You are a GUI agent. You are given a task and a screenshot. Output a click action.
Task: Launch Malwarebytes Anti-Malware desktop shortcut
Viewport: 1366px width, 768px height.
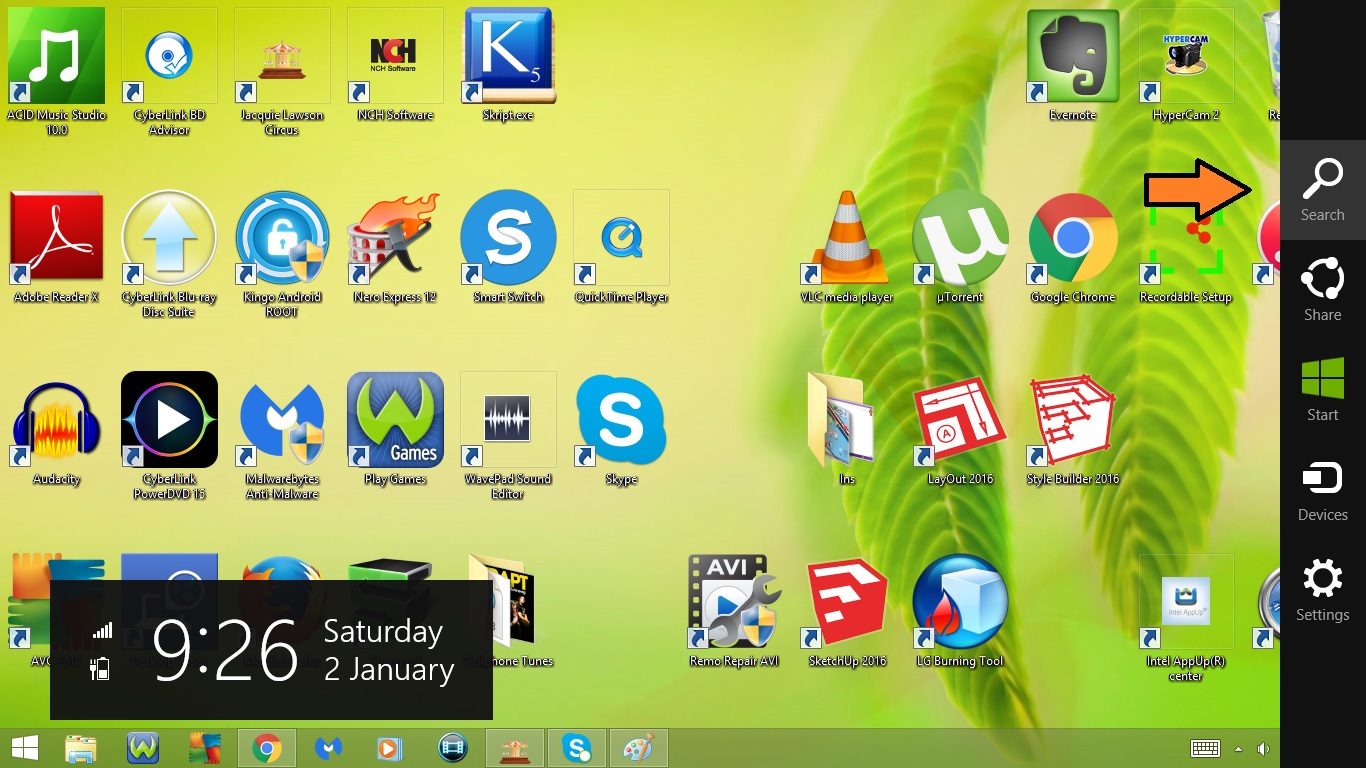pyautogui.click(x=282, y=420)
